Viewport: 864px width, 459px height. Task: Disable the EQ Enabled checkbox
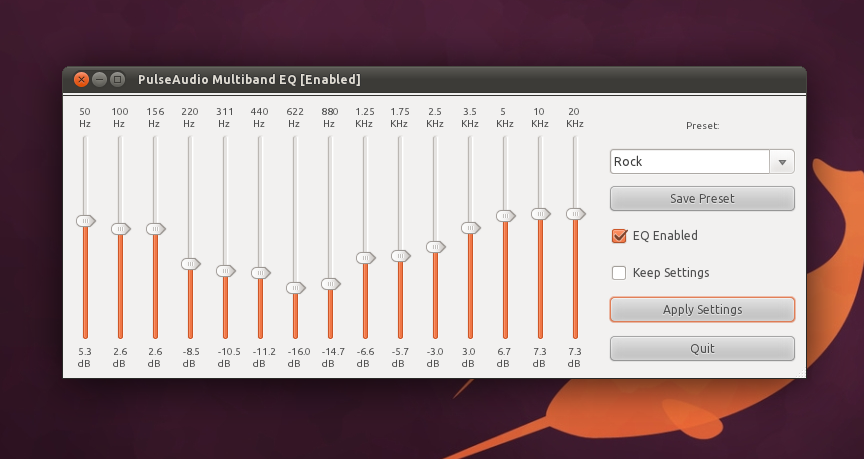619,236
